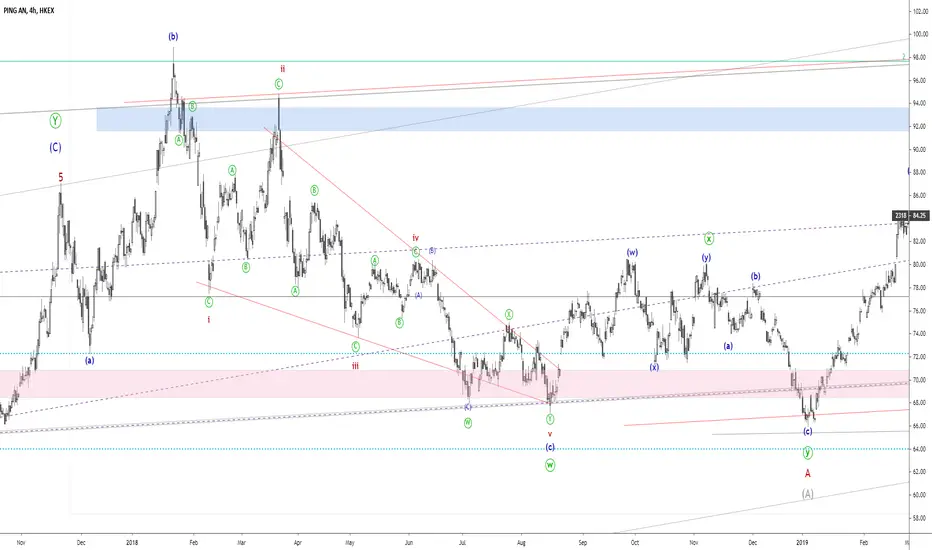The image size is (932, 550).
Task: Click the red wave i label
Action: [x=209, y=319]
